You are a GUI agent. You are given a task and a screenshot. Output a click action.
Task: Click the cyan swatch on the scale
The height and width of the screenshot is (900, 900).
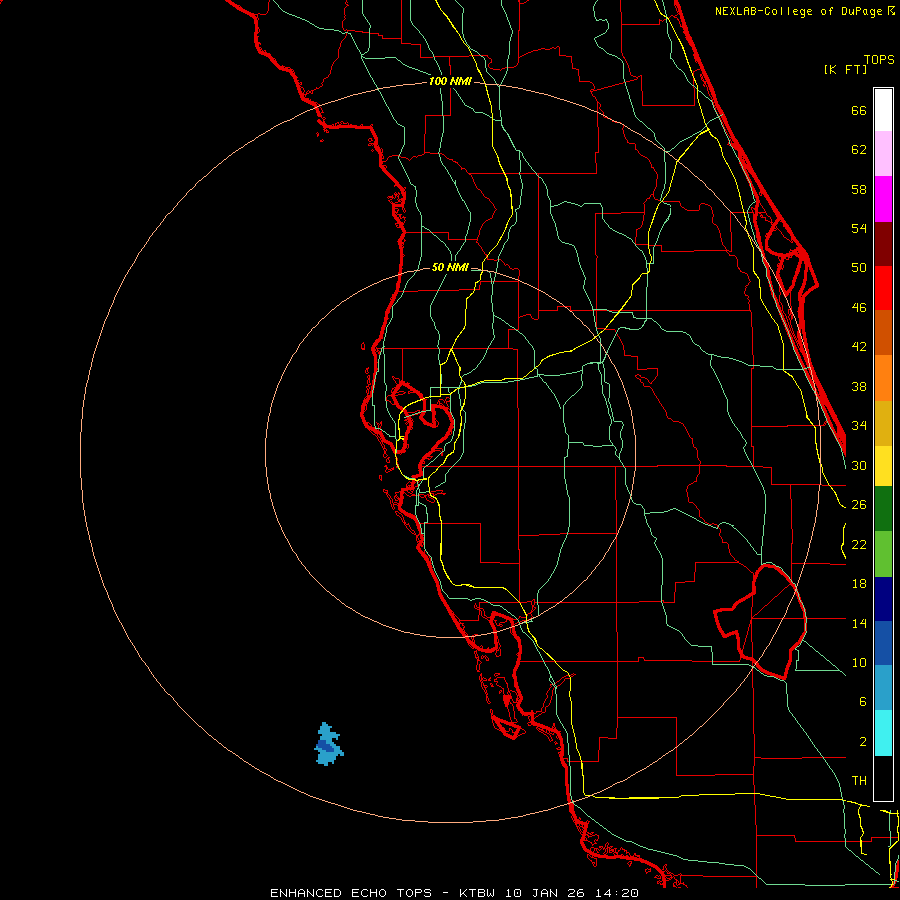click(883, 733)
